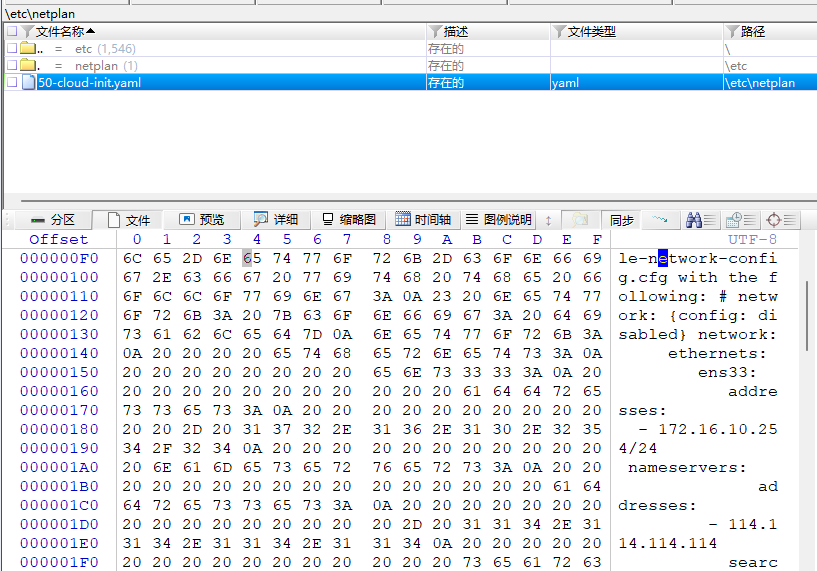This screenshot has height=571, width=817.
Task: Click offset 00000100 in hex view
Action: click(59, 277)
